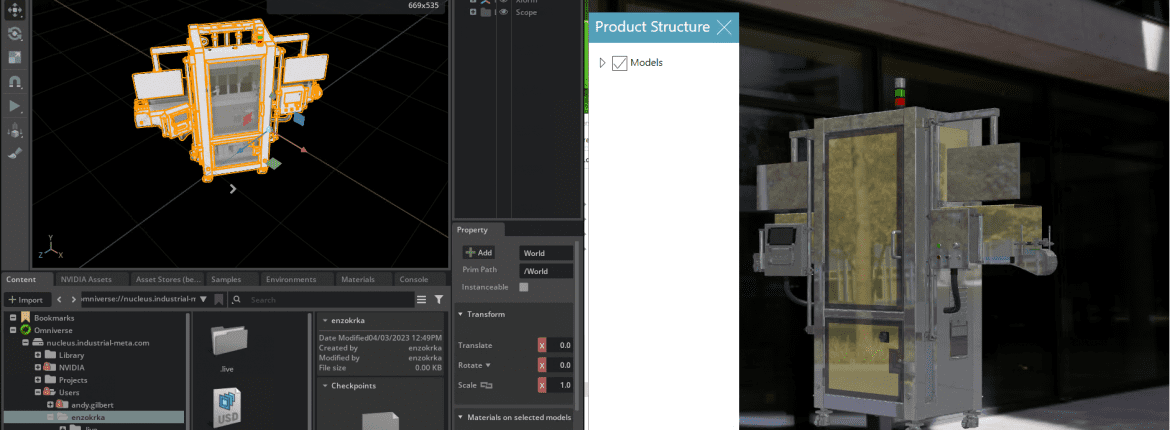Viewport: 1170px width, 430px height.
Task: Click the Import button
Action: tap(26, 299)
